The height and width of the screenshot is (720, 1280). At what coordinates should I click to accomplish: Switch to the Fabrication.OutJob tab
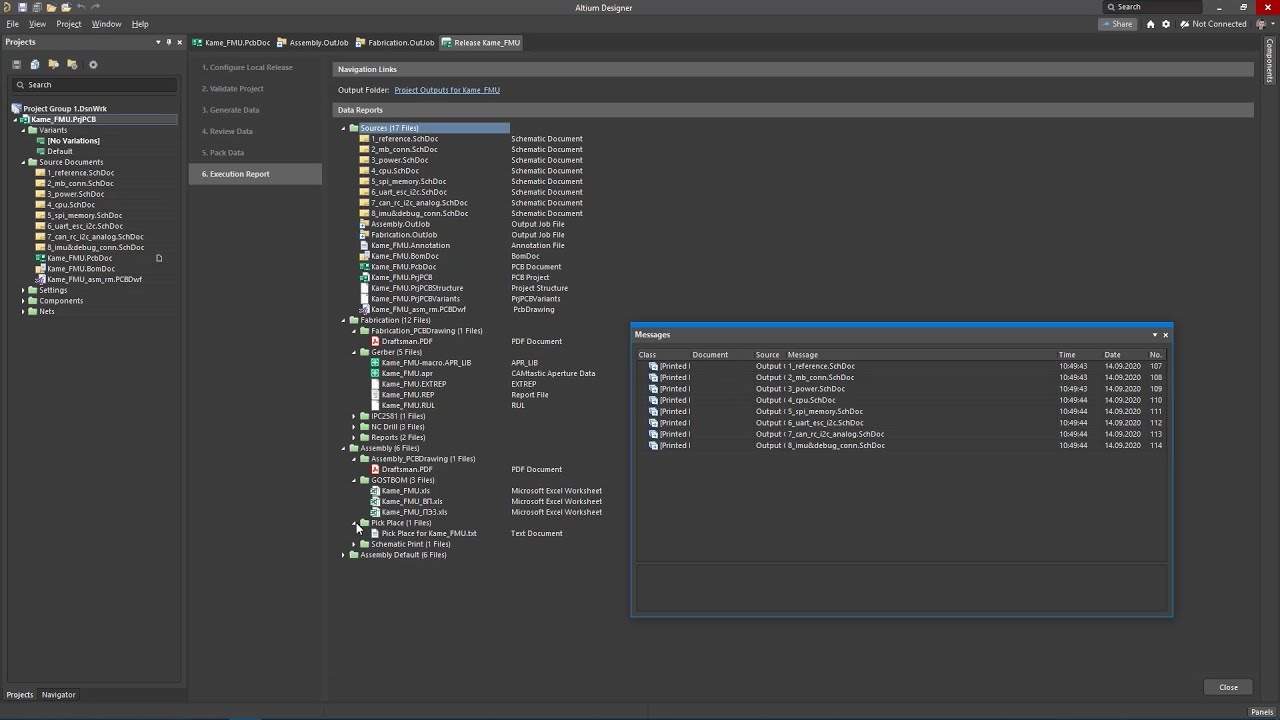coord(395,43)
